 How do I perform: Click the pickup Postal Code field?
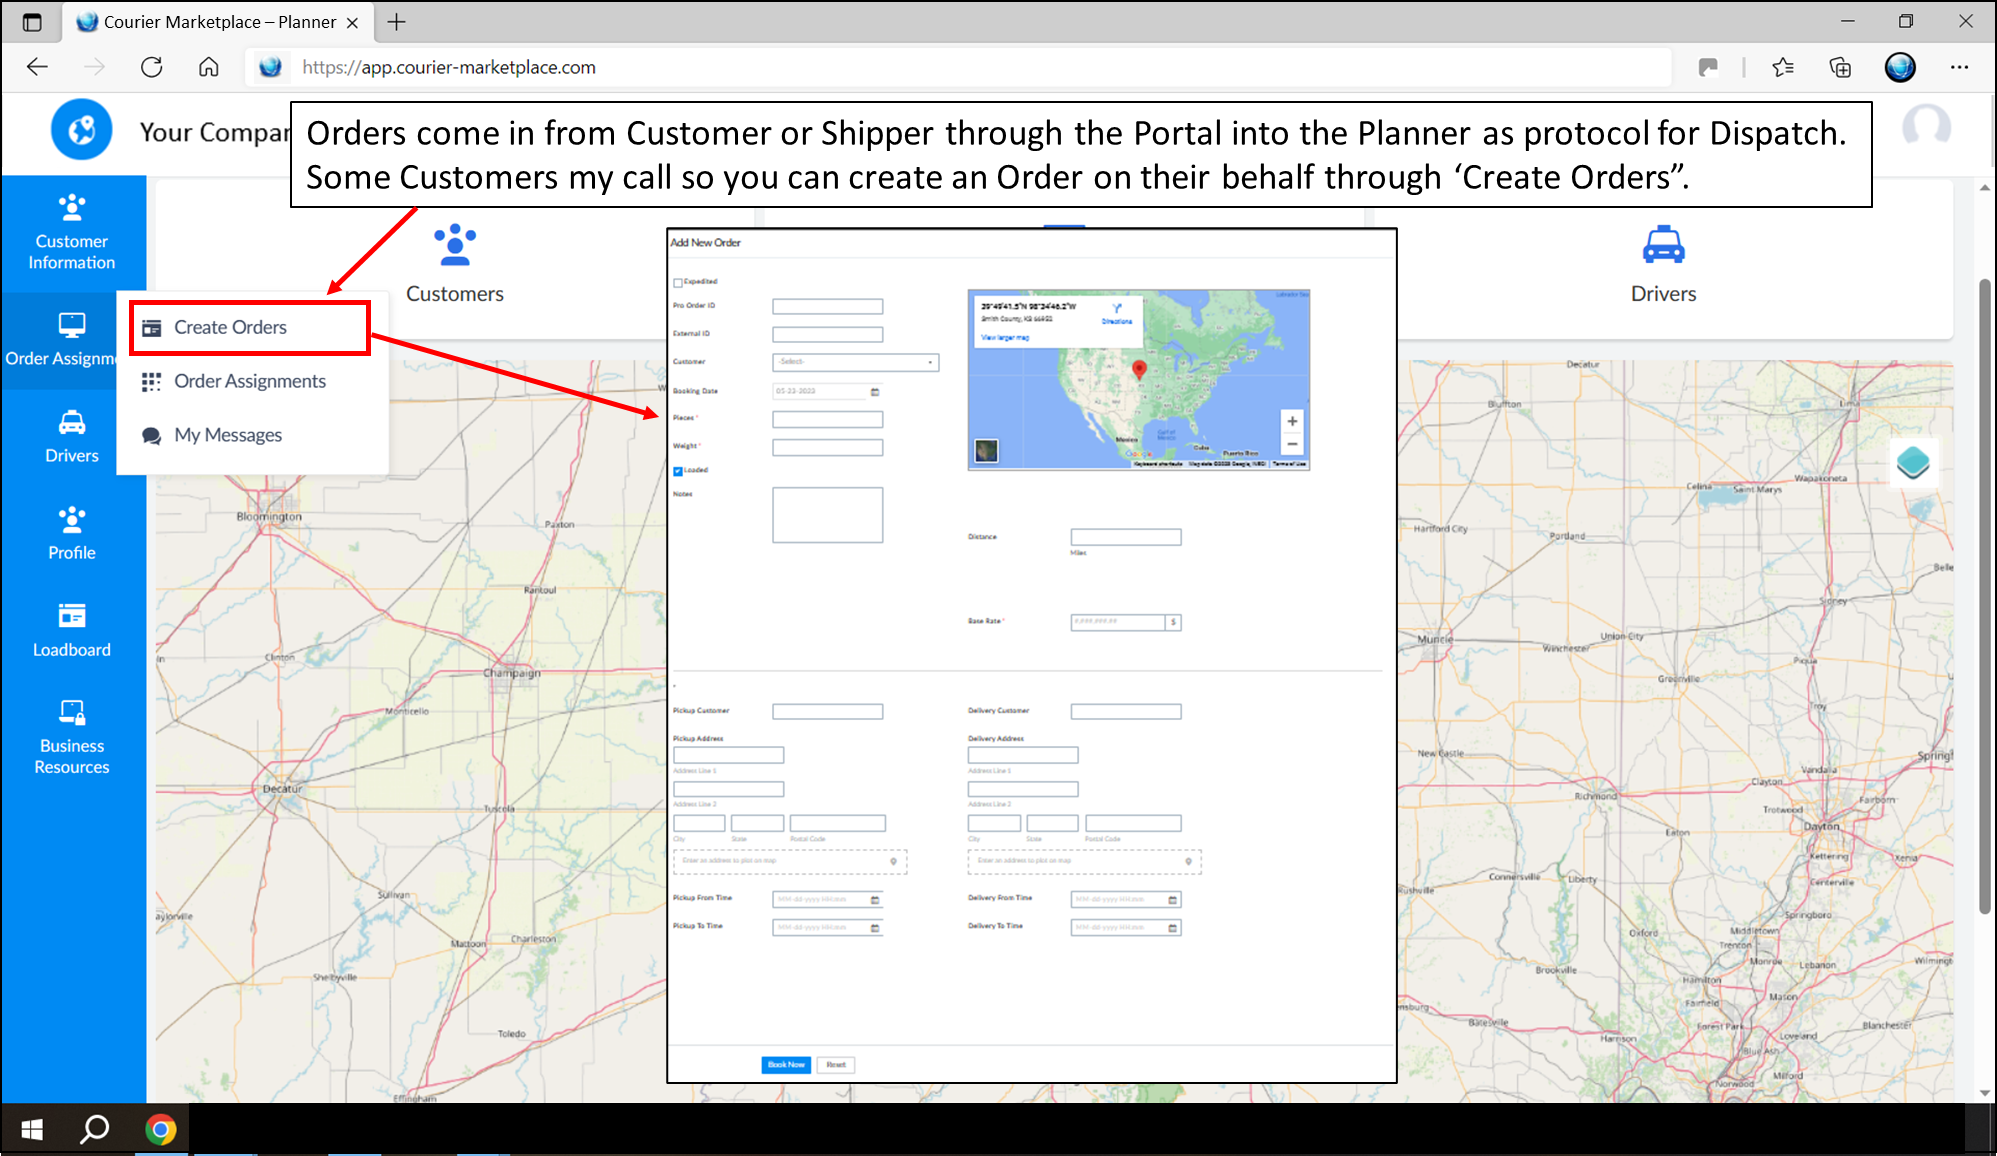click(x=838, y=823)
